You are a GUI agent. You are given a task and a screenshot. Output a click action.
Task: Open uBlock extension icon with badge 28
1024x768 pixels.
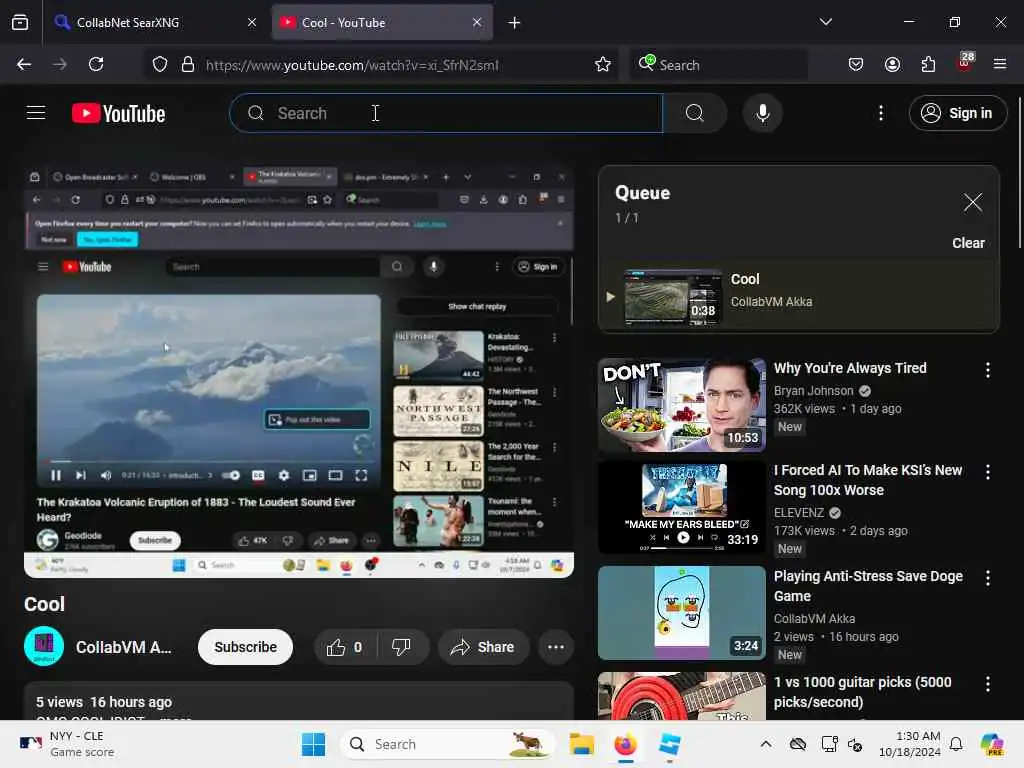(964, 63)
